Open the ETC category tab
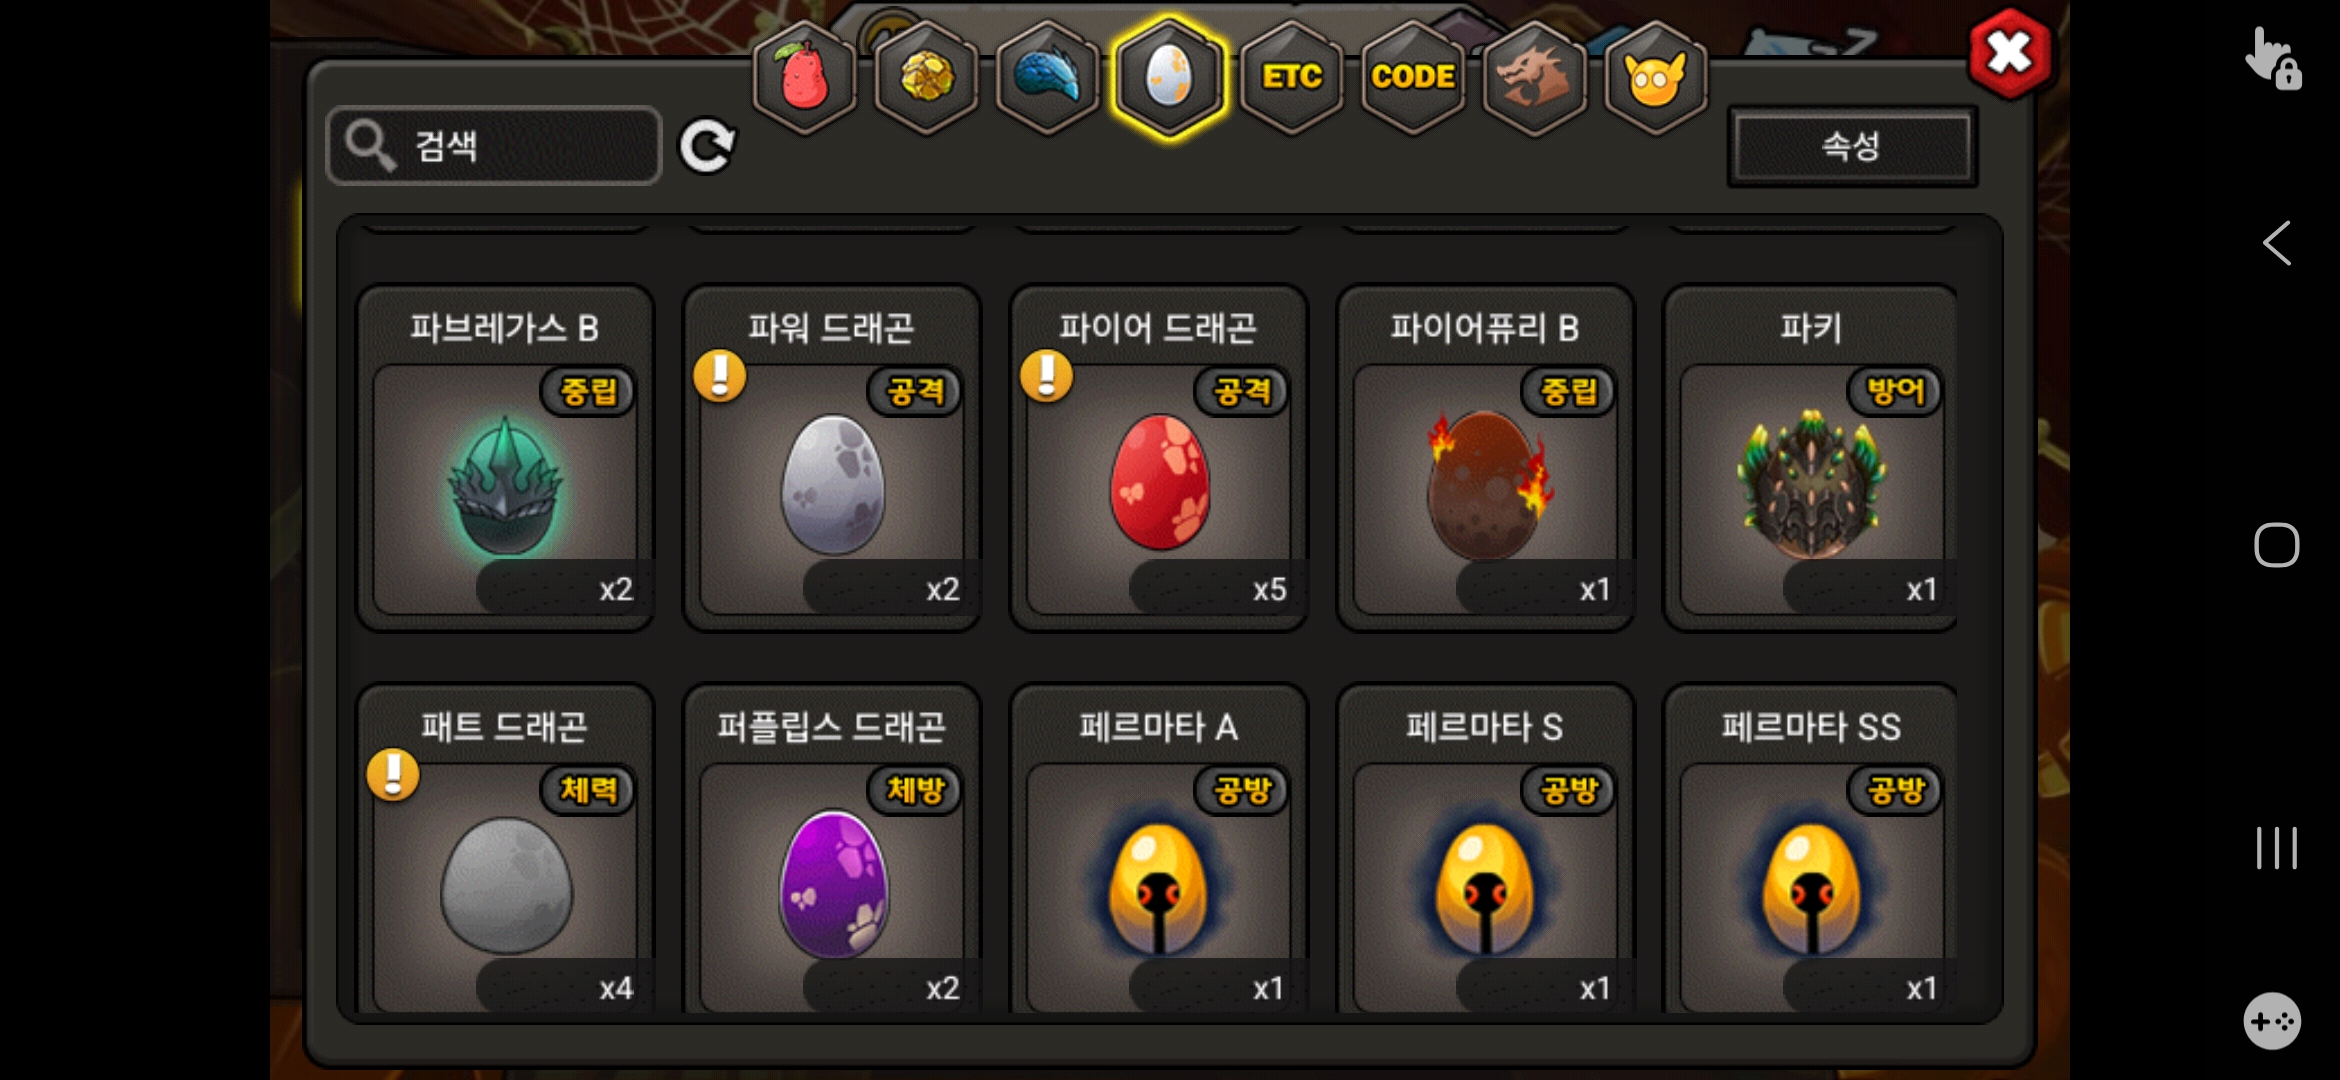The height and width of the screenshot is (1080, 2340). [x=1291, y=78]
